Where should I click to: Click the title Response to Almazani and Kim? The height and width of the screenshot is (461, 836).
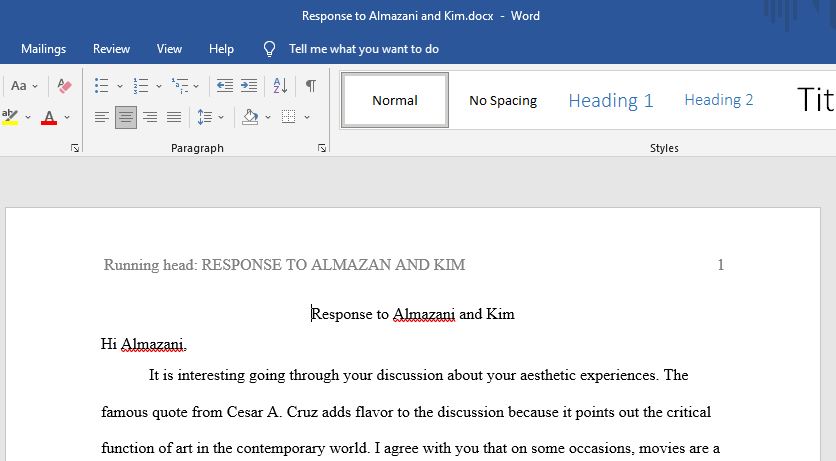(413, 314)
